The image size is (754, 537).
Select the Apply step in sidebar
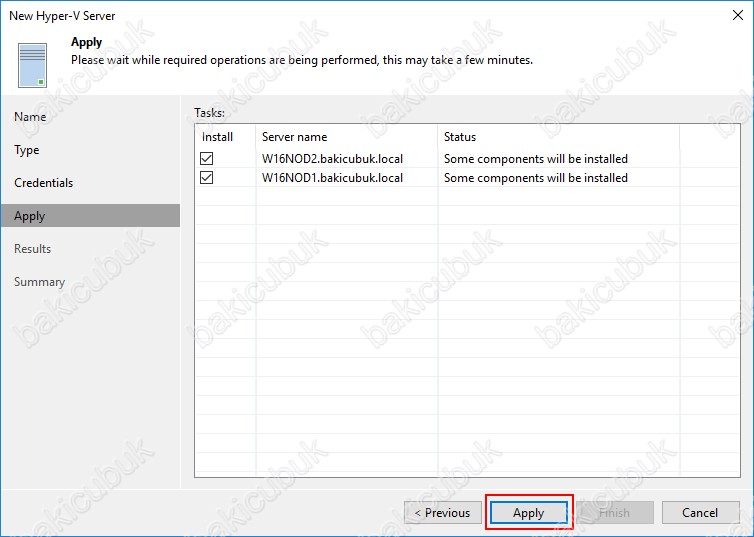tap(90, 215)
